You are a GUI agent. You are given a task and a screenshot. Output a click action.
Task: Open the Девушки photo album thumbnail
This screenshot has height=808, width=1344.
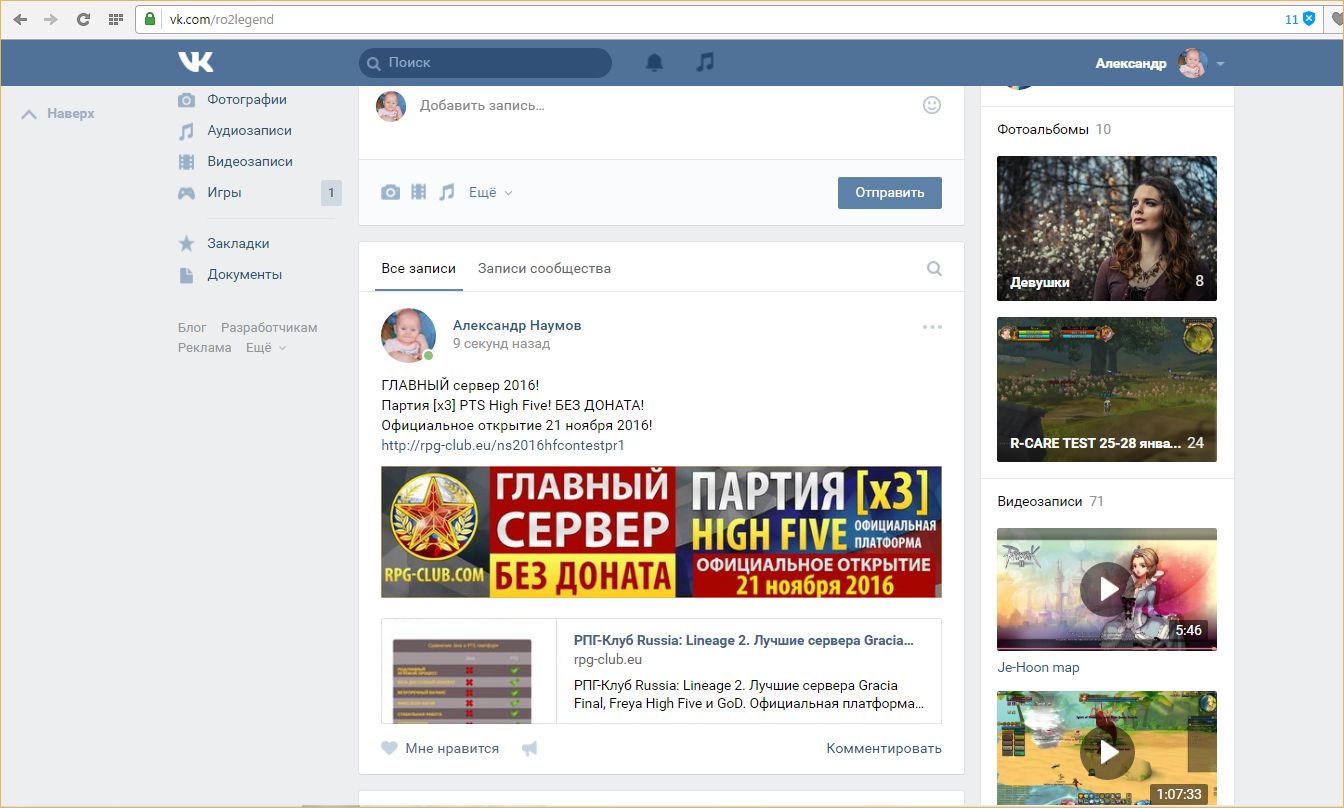(1107, 228)
